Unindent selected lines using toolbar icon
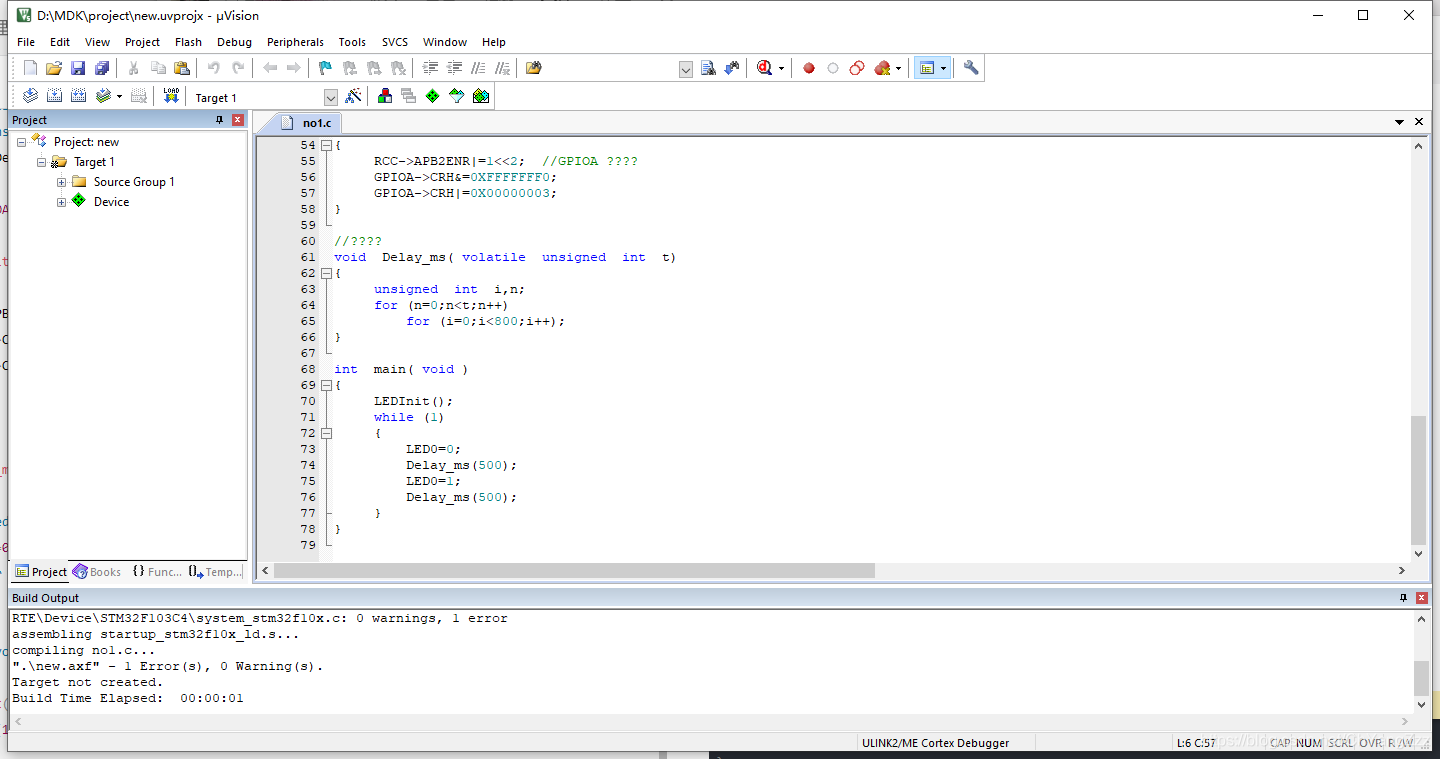1440x759 pixels. click(x=455, y=68)
